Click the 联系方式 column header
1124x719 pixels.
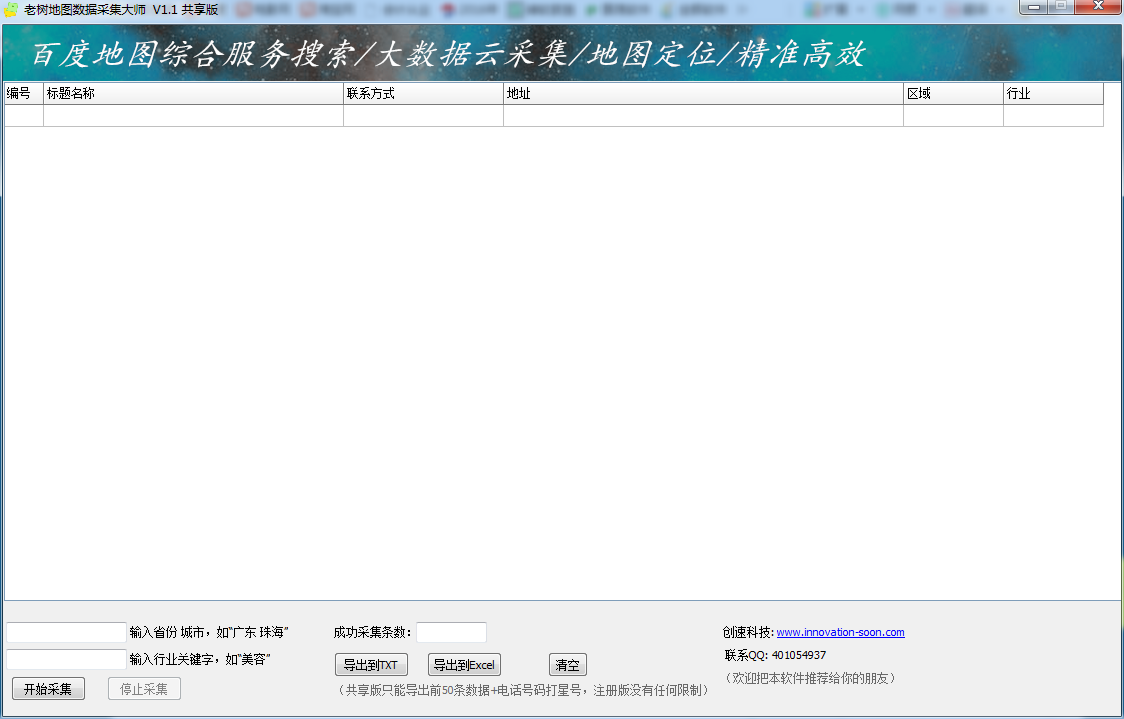coord(422,93)
